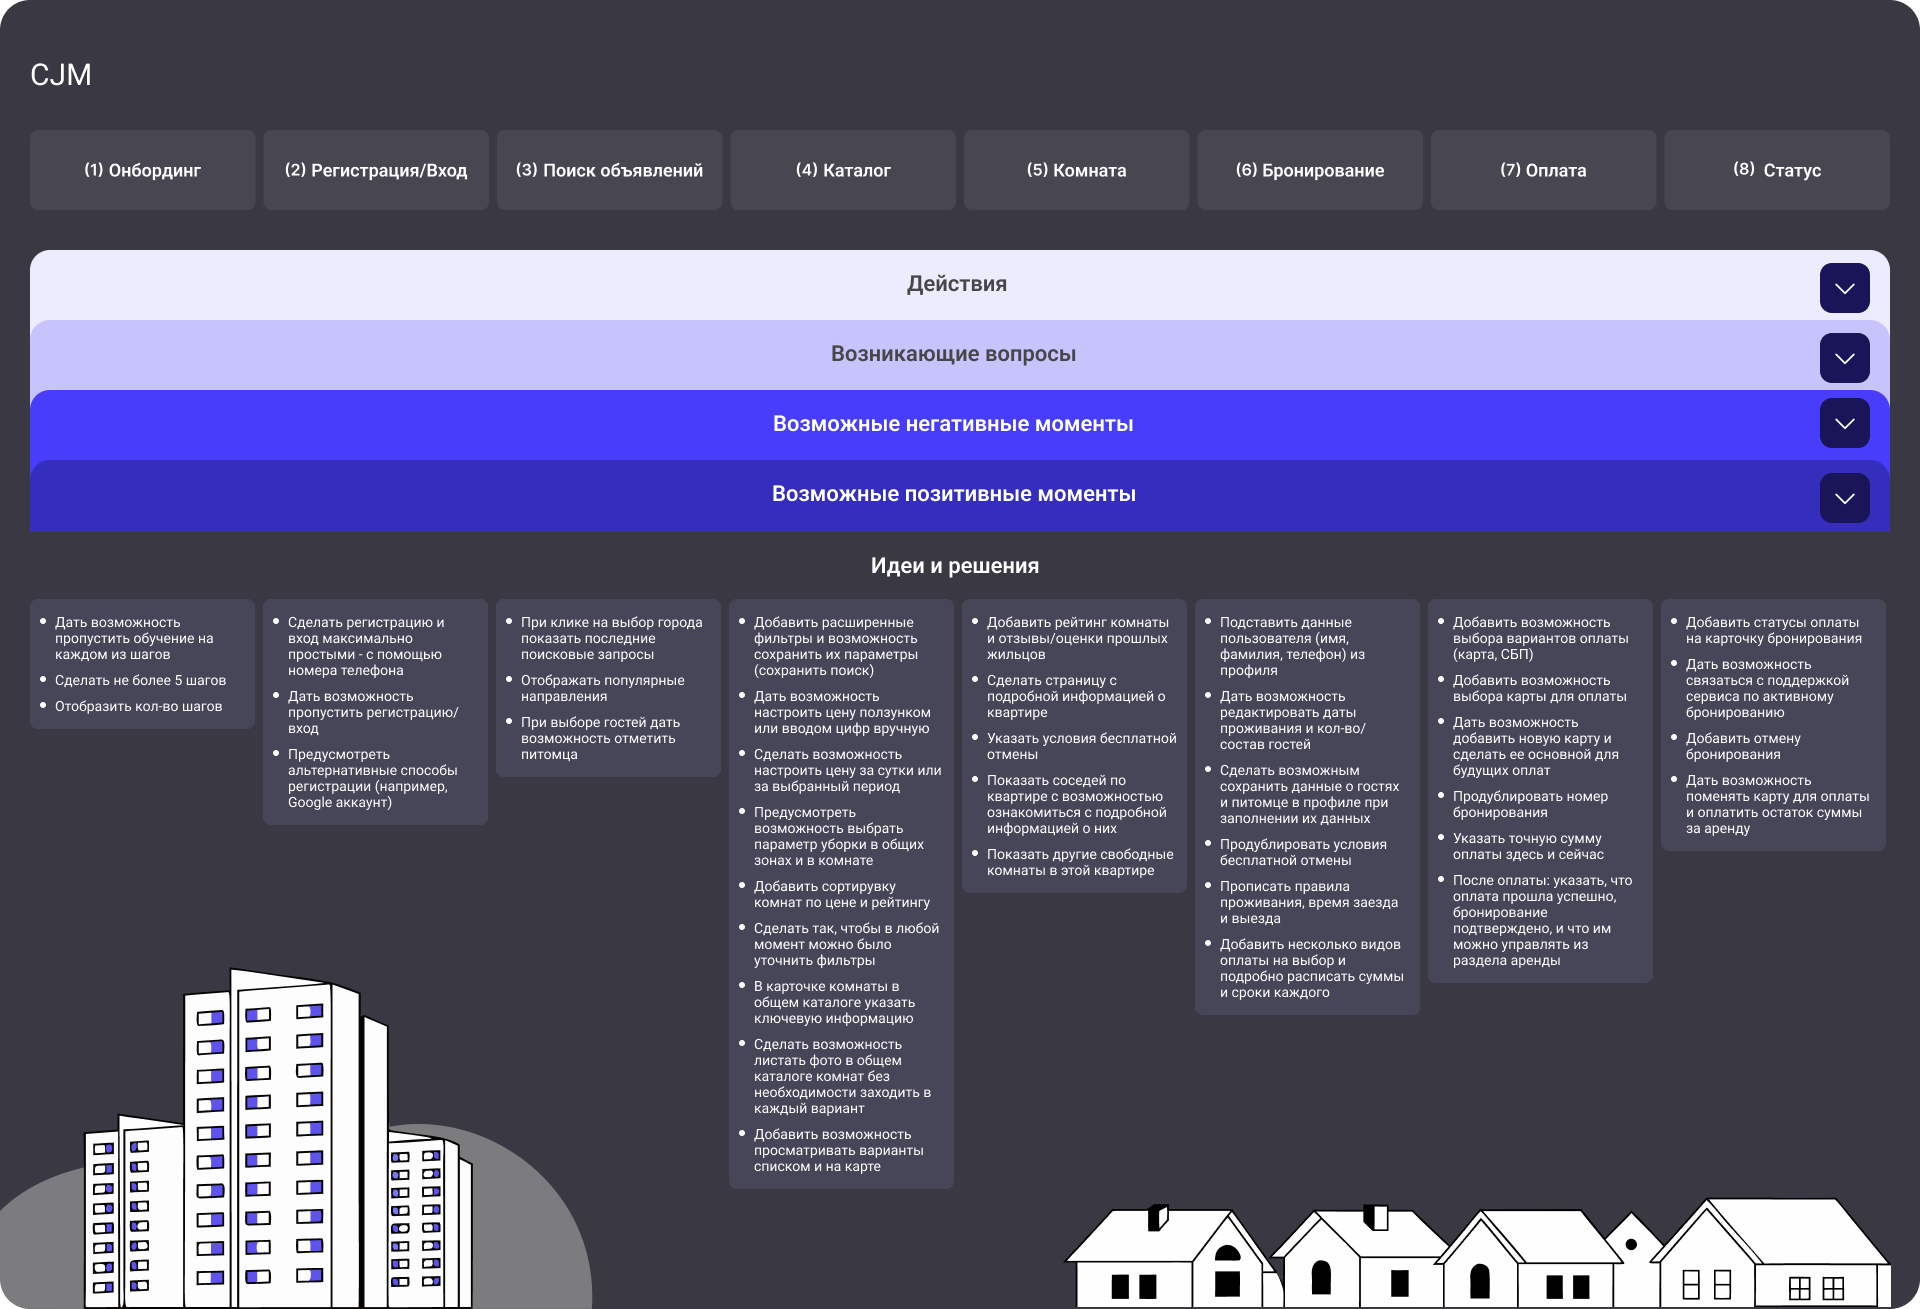
Task: Click 'Добавить статусы оплаты' item
Action: pyautogui.click(x=1773, y=630)
